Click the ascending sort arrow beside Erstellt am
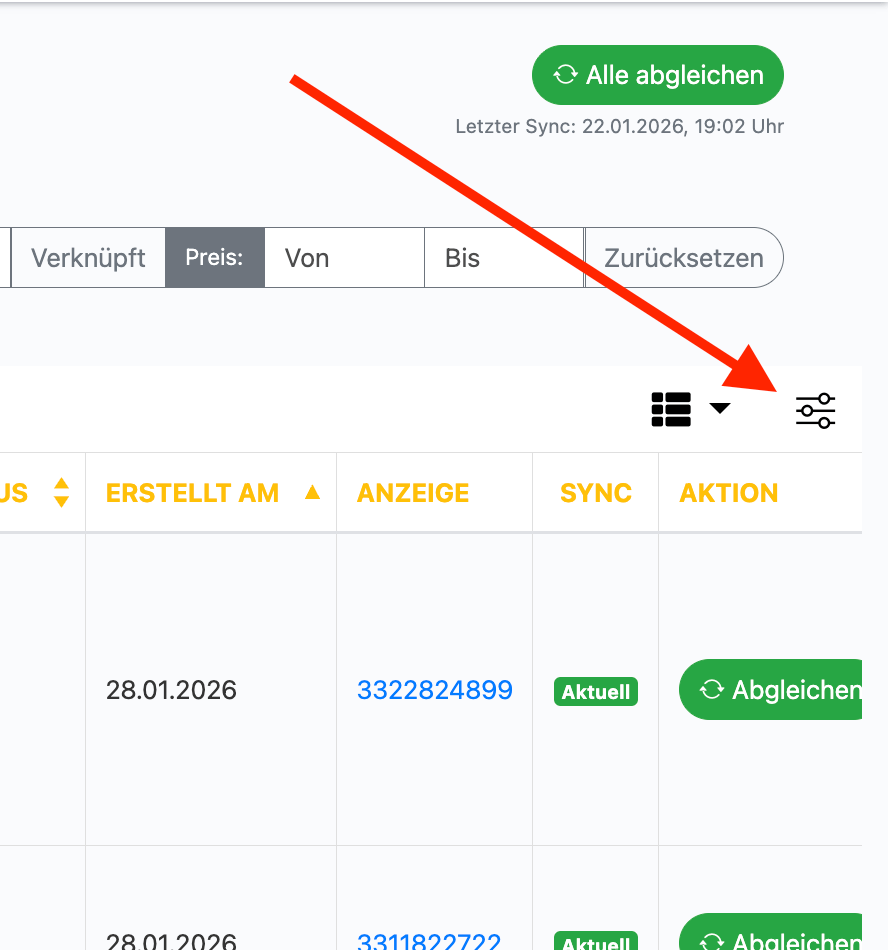The width and height of the screenshot is (888, 950). pos(312,492)
